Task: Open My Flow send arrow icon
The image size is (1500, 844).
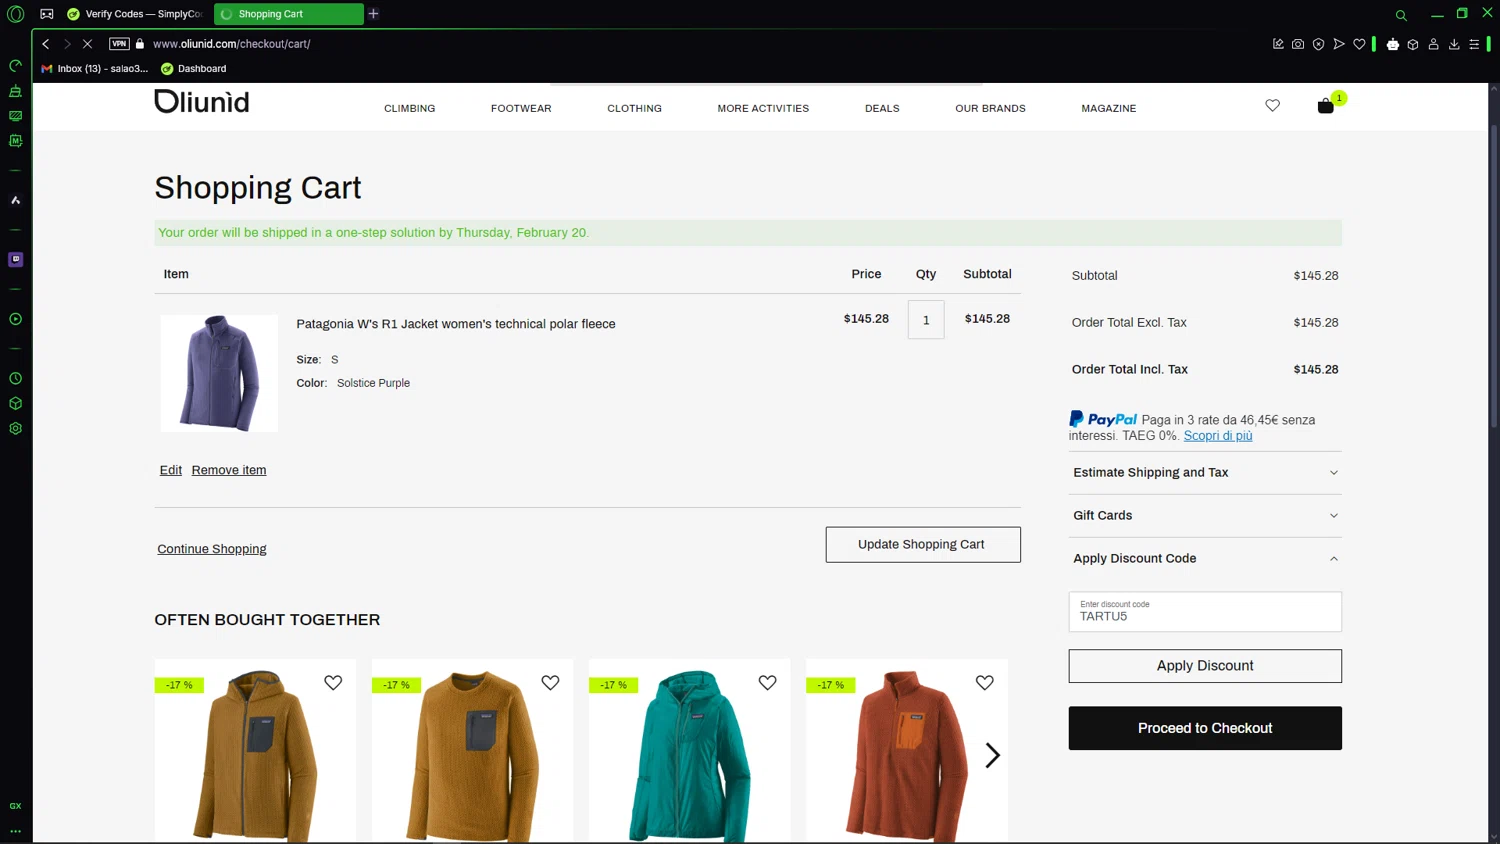Action: click(x=1339, y=44)
